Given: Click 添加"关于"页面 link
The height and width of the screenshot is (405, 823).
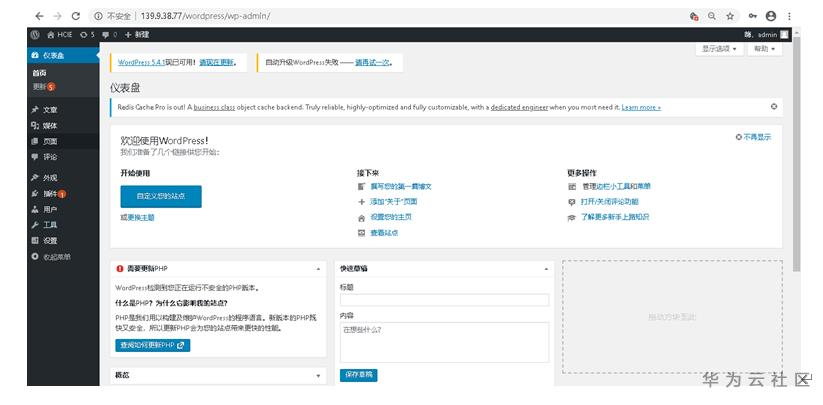Looking at the screenshot, I should click(x=394, y=201).
